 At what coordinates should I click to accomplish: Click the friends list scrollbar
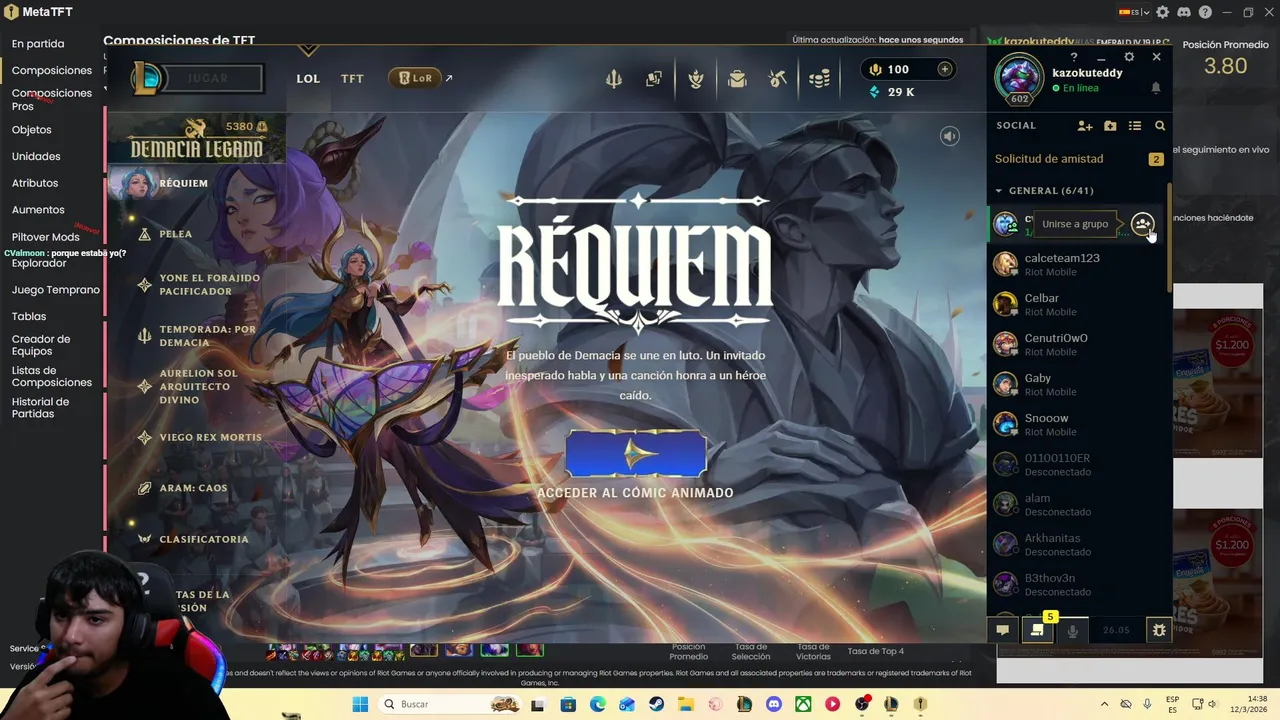tap(1170, 238)
